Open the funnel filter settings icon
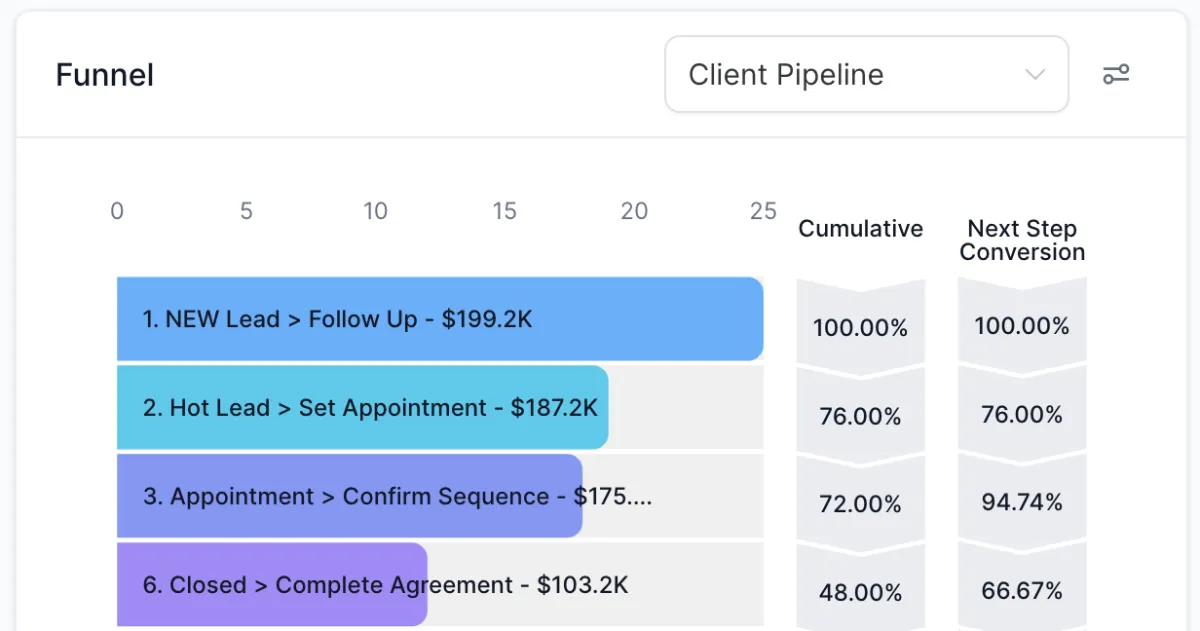This screenshot has height=631, width=1200. point(1116,75)
